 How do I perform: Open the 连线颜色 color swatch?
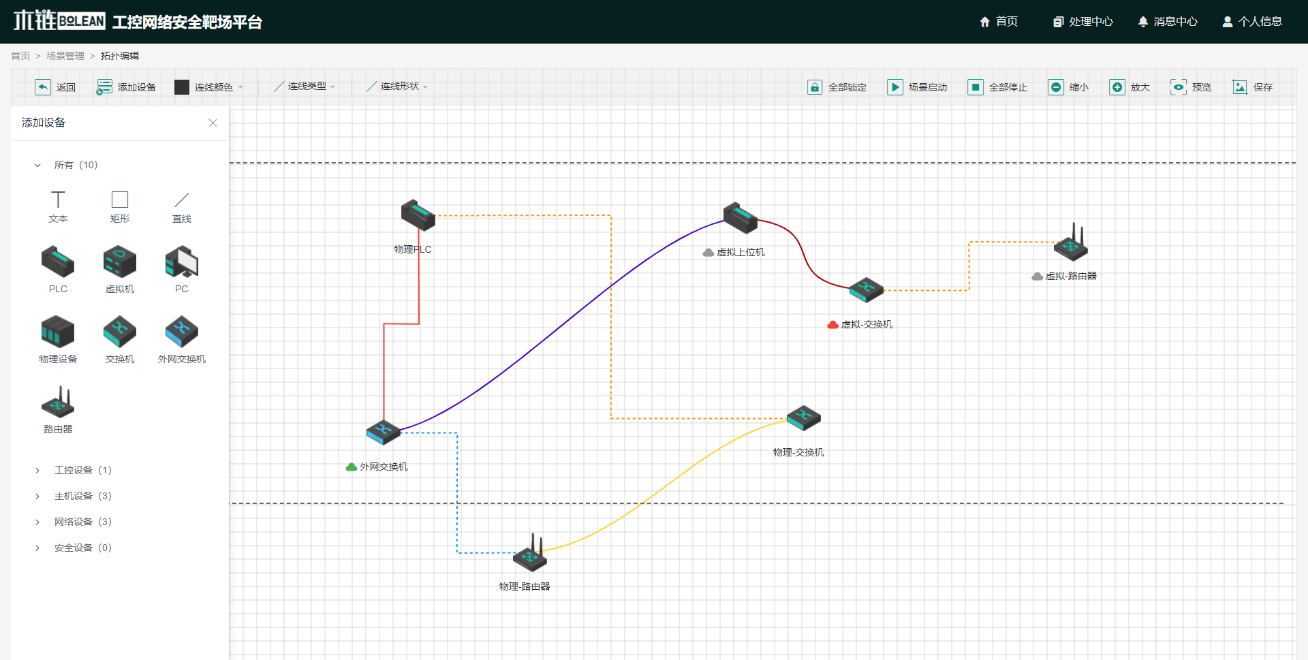coord(181,87)
